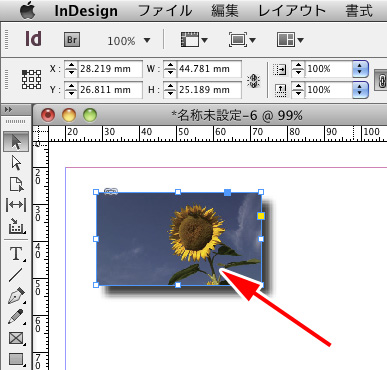
Task: Open the view options dropdown
Action: pos(194,40)
